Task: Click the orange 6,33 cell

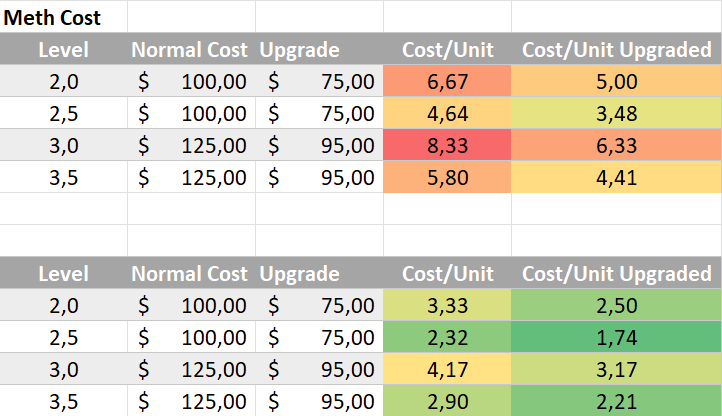Action: (616, 145)
